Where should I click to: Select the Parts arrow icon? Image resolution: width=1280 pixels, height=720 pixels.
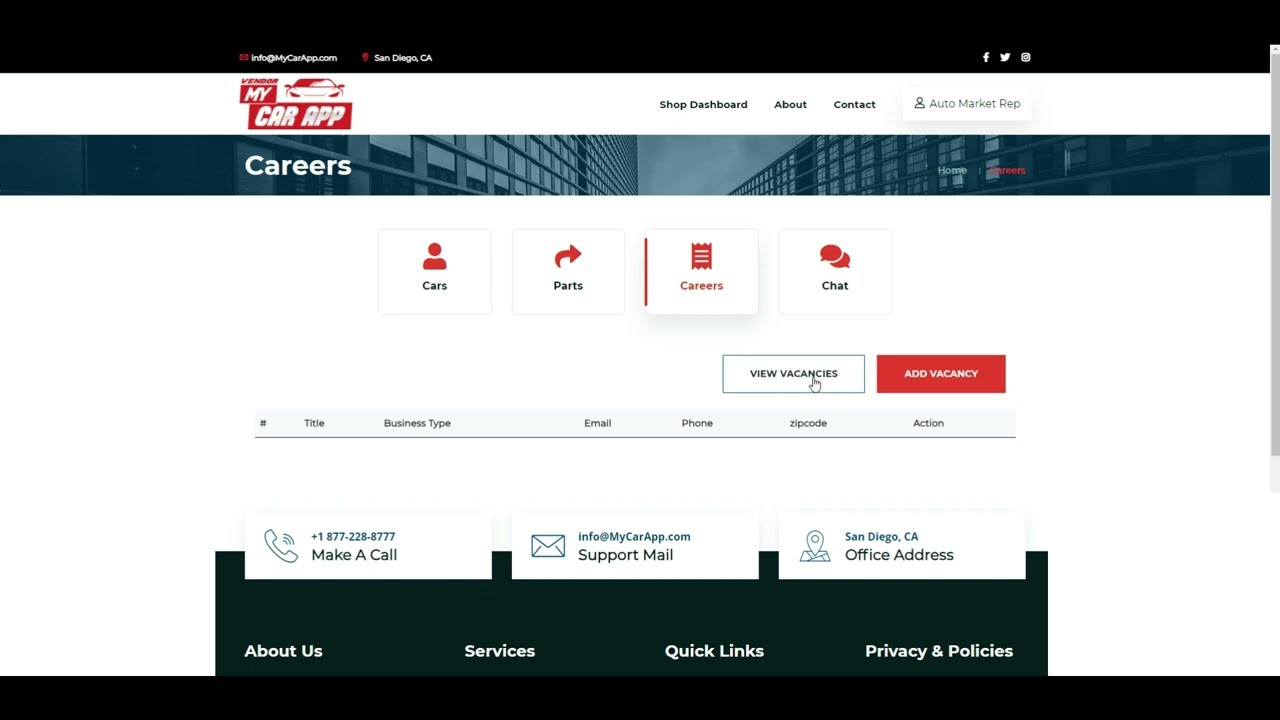coord(568,257)
